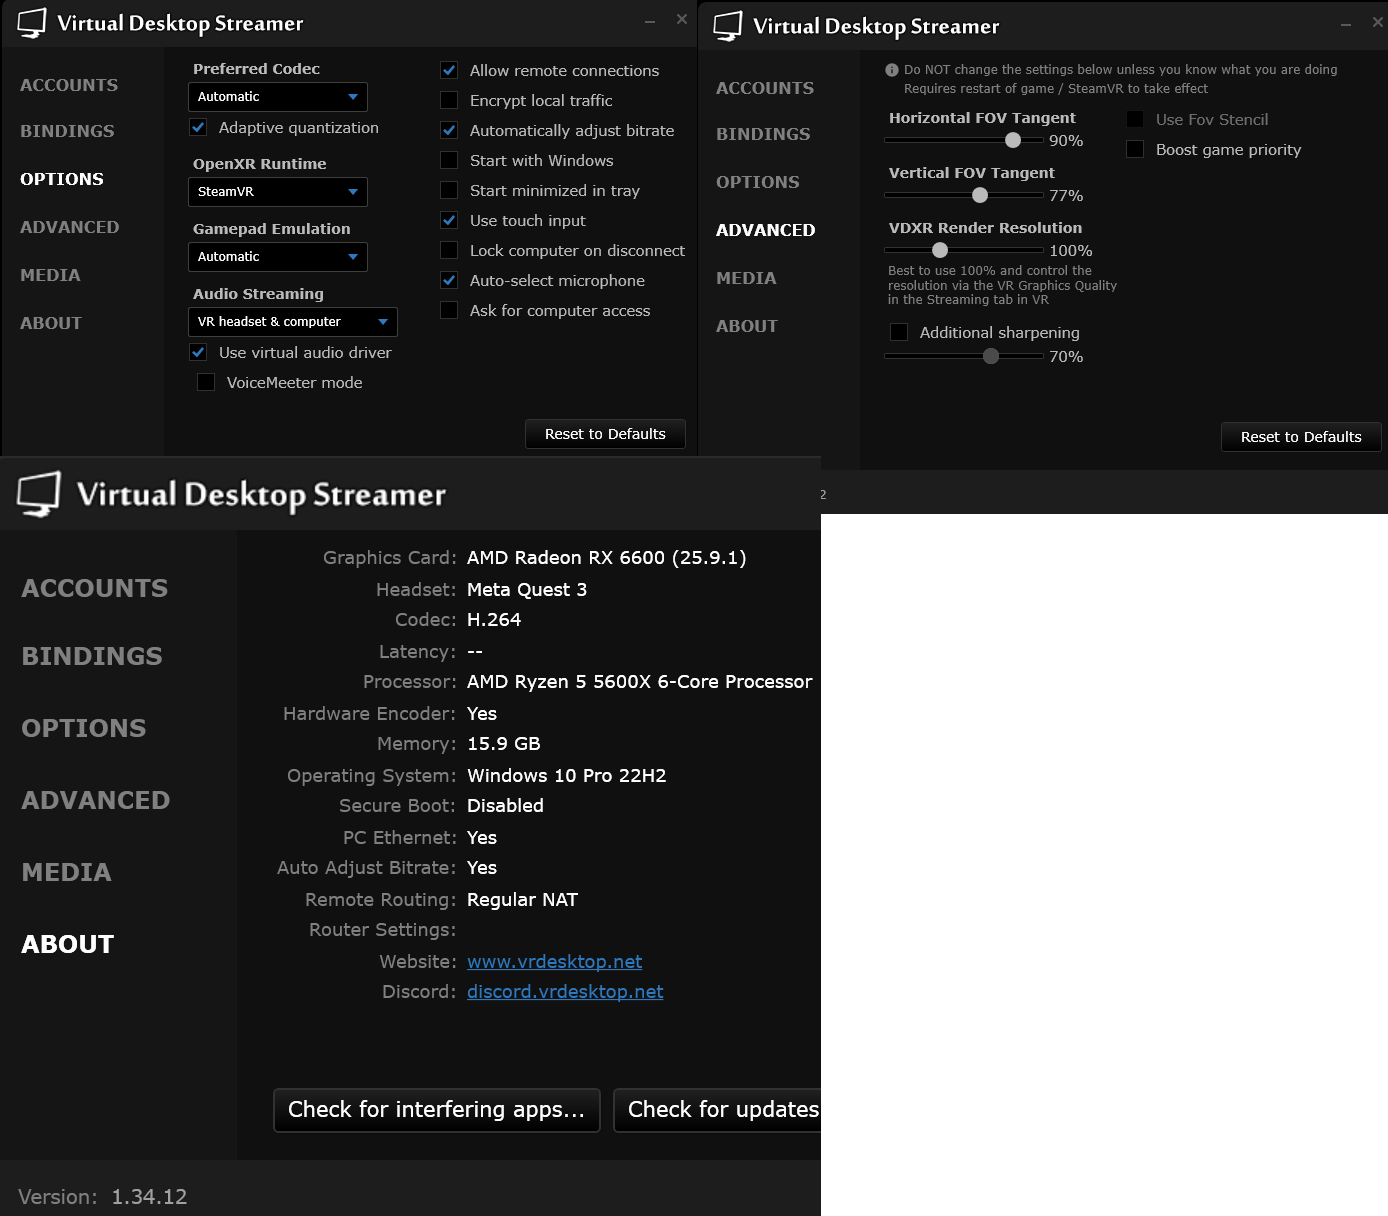Open the Gamepad Emulation dropdown
Viewport: 1388px width, 1216px height.
pyautogui.click(x=278, y=257)
